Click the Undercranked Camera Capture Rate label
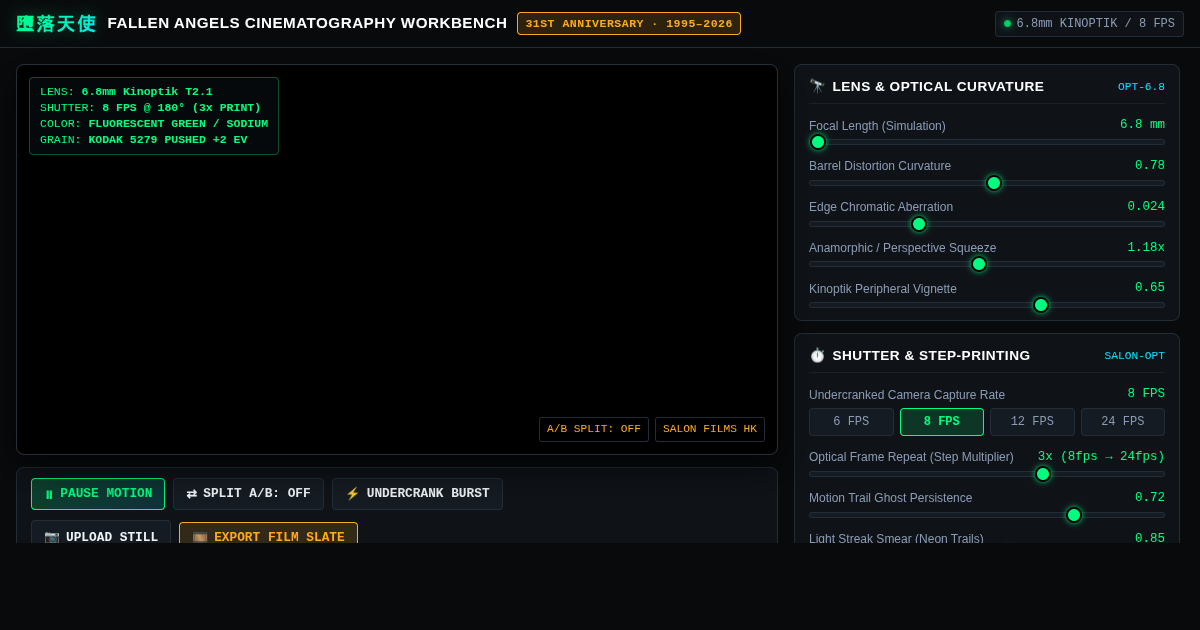Screen dimensions: 1200x630 [907, 395]
